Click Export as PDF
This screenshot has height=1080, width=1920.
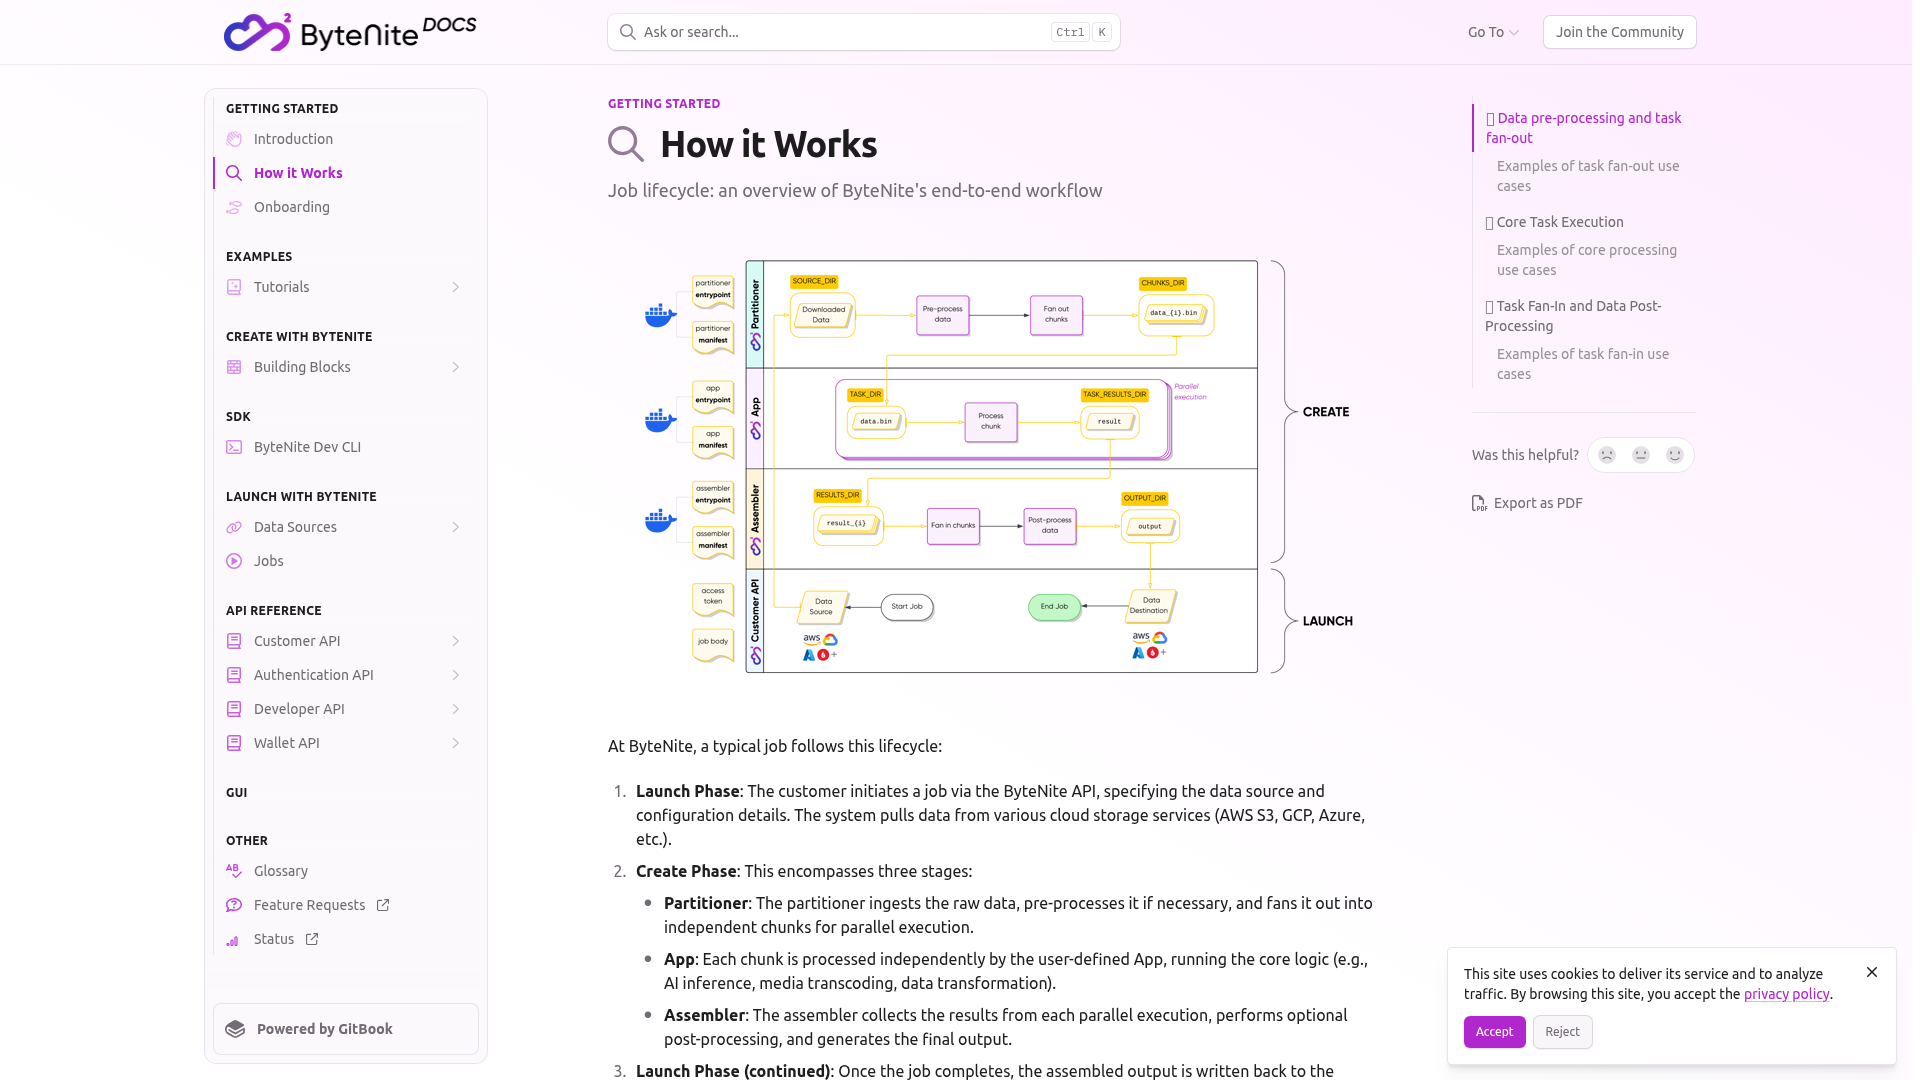tap(1527, 503)
